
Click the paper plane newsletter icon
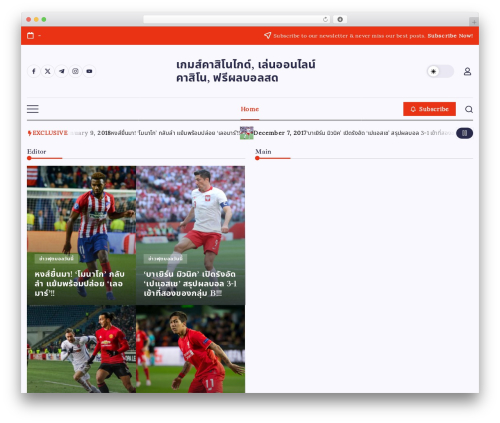(x=267, y=35)
